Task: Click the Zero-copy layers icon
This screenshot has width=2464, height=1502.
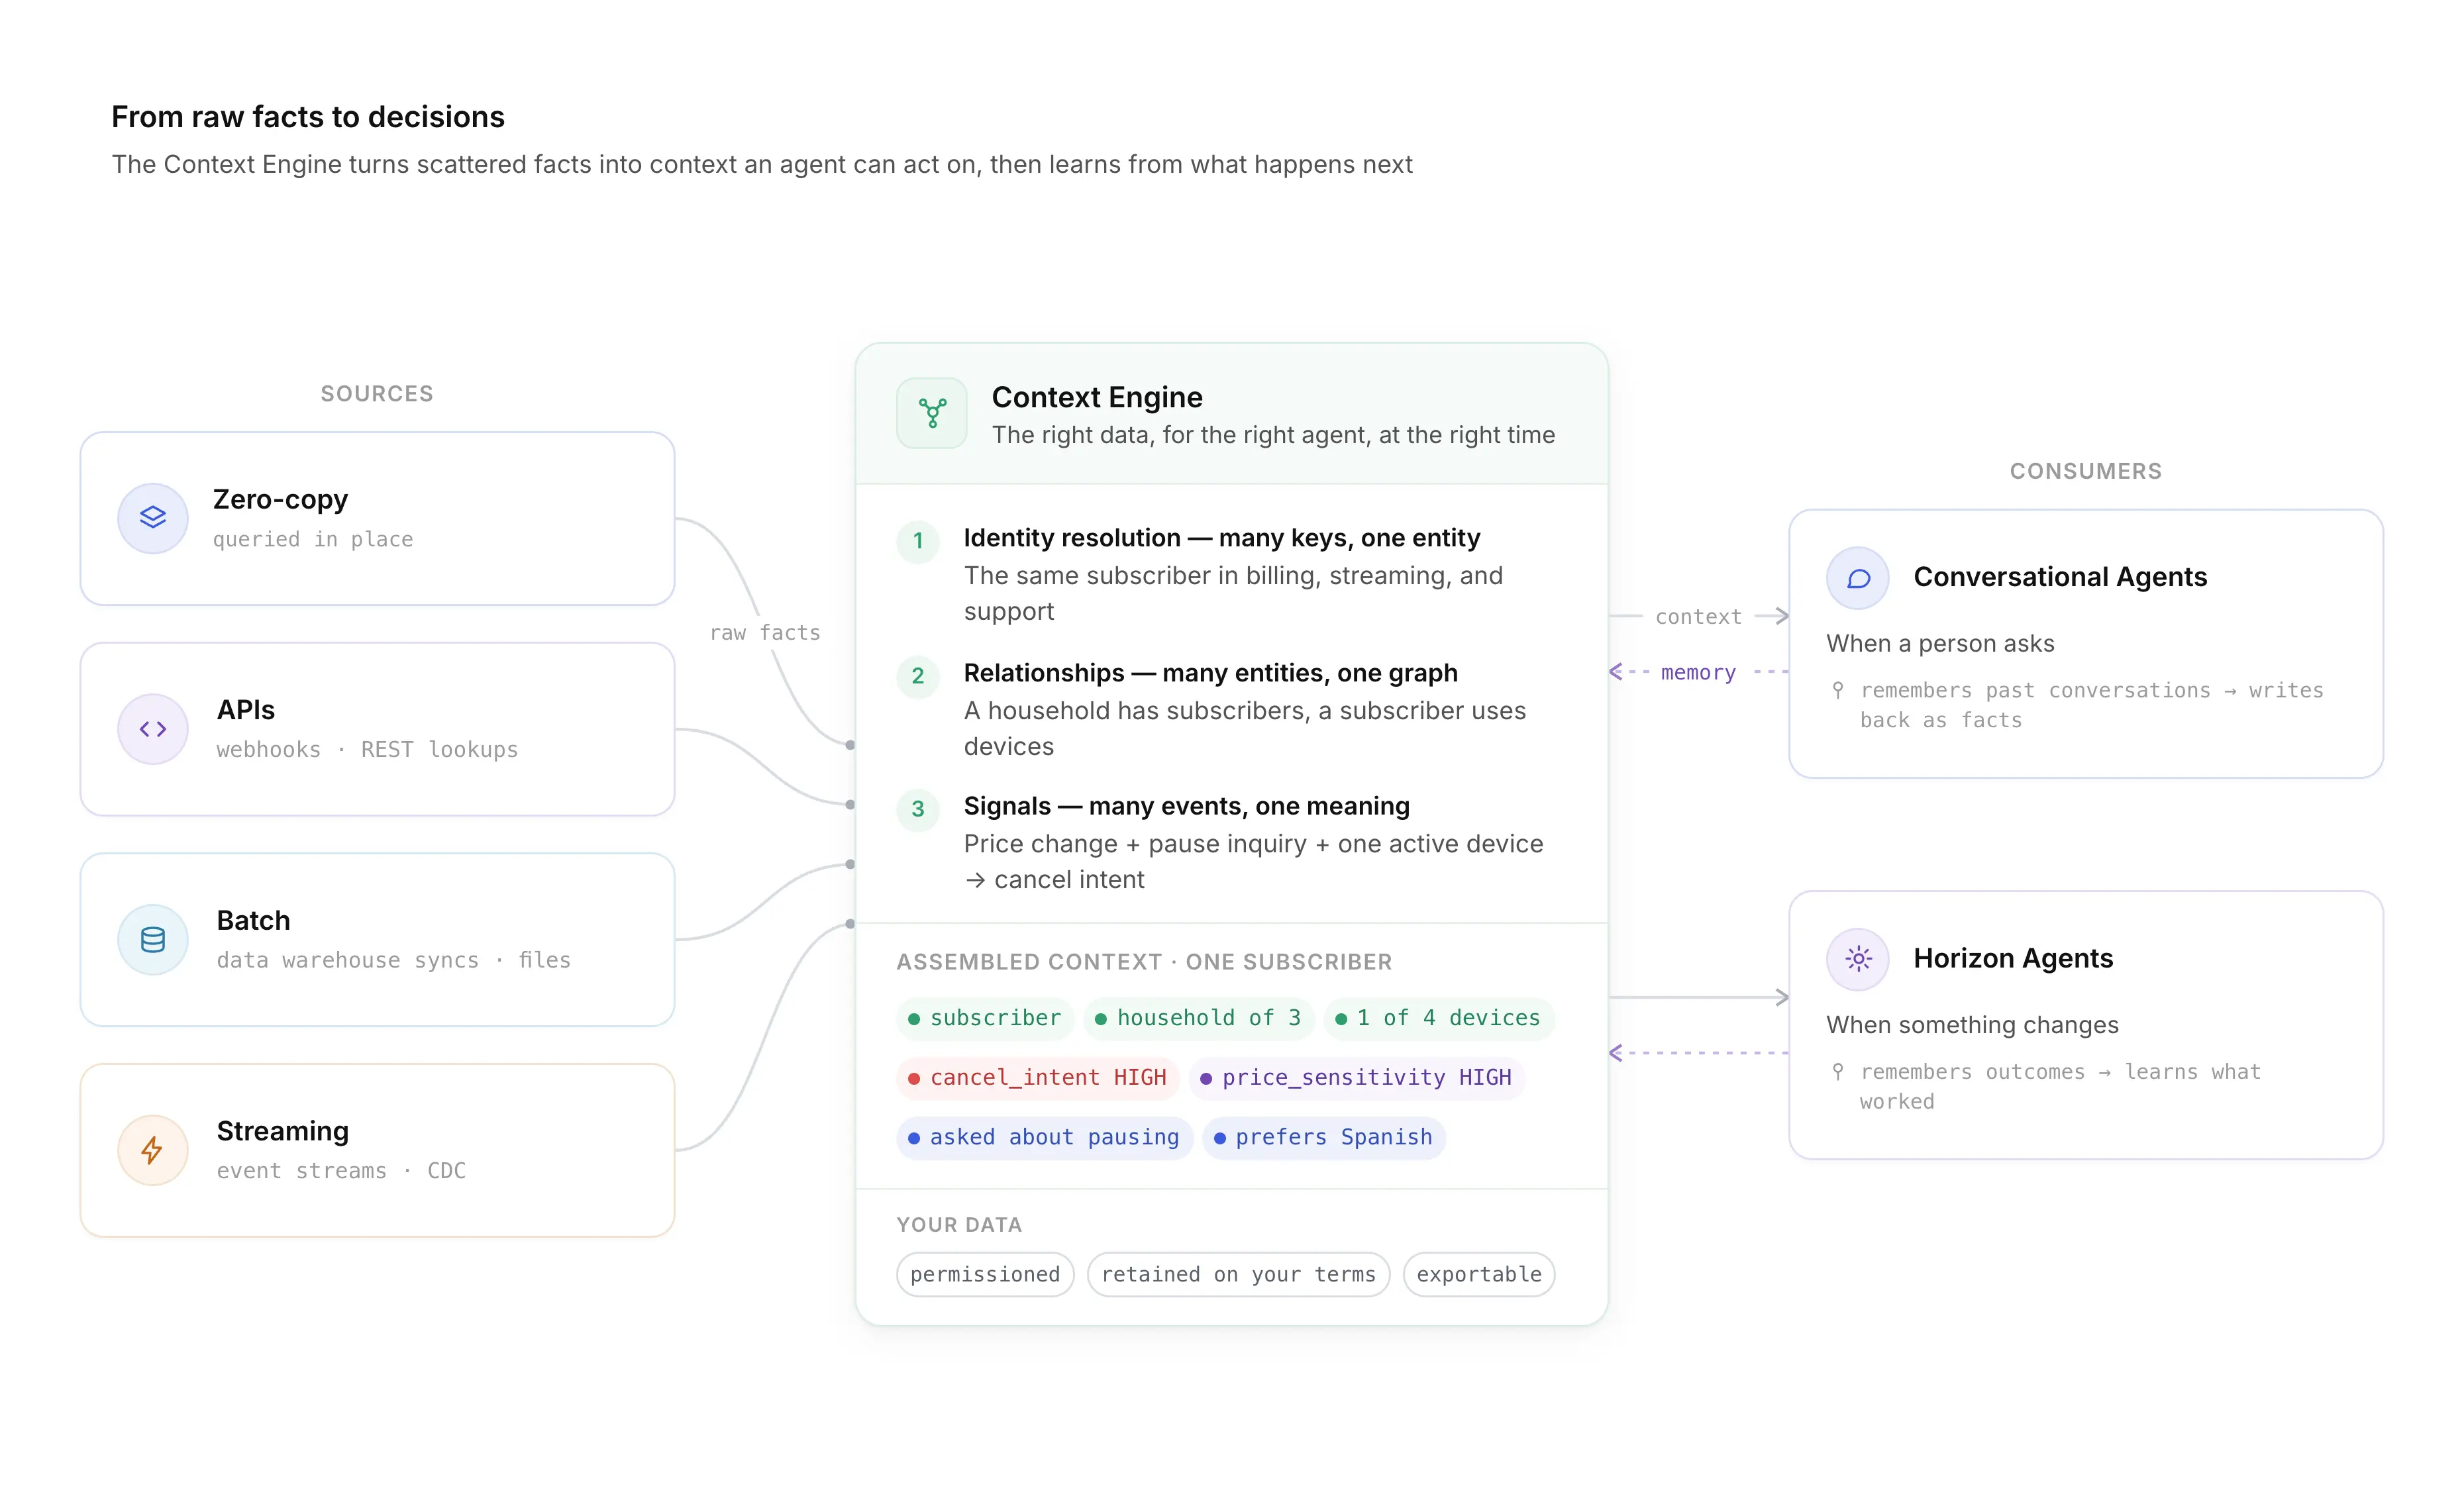Action: pos(152,518)
